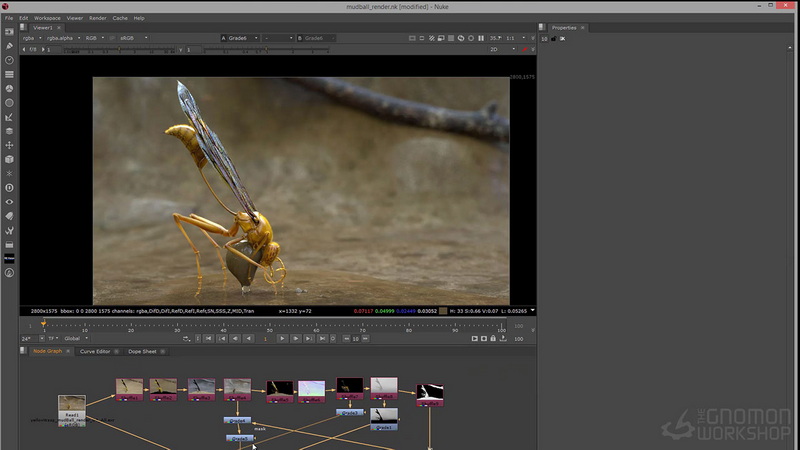Open the 2D view mode dropdown

(503, 49)
